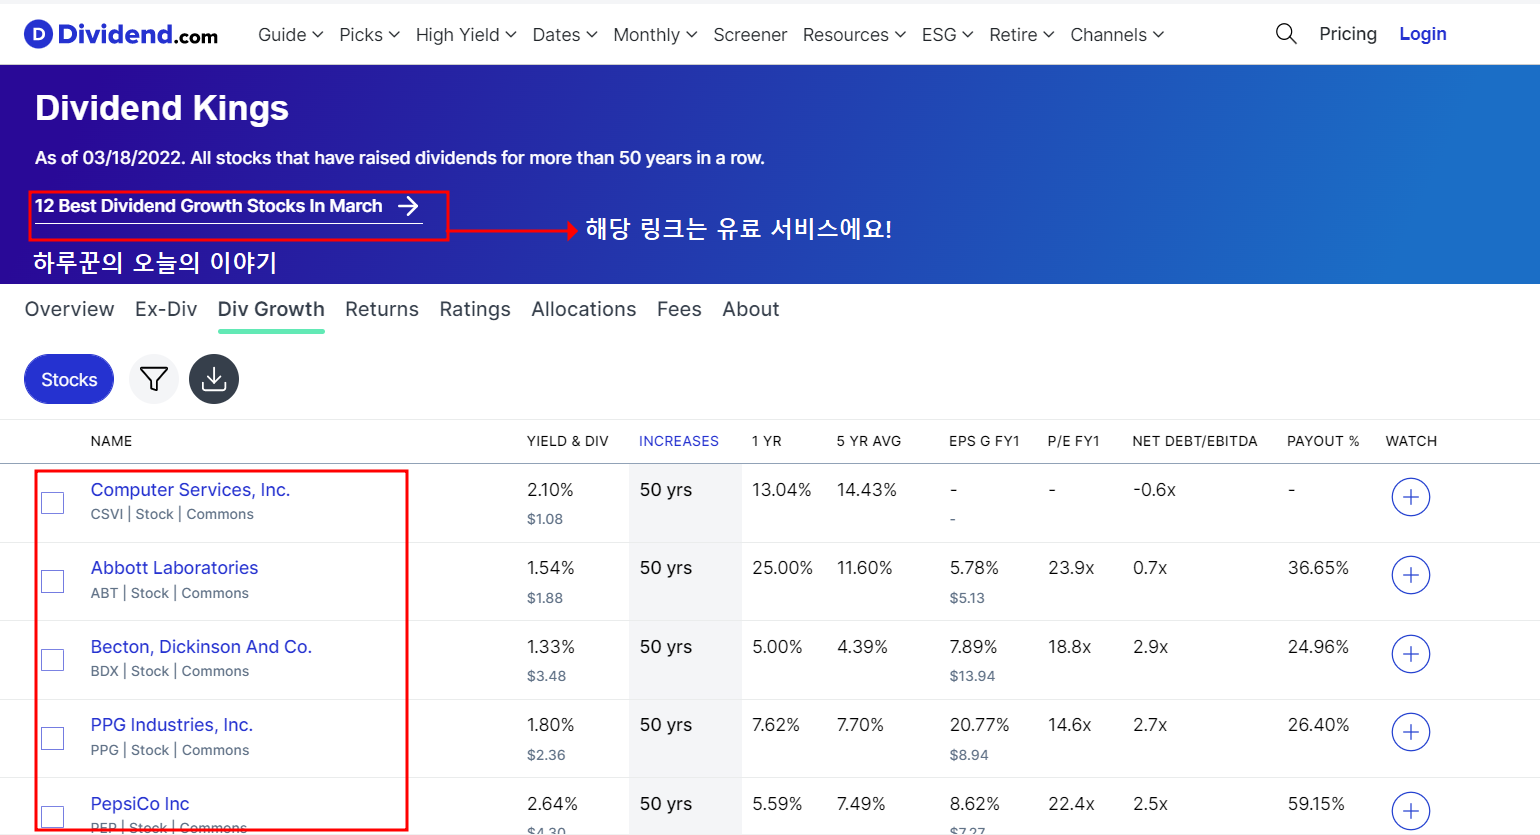The image size is (1540, 835).
Task: Select Computer Services' 2.10% yield value
Action: point(550,490)
